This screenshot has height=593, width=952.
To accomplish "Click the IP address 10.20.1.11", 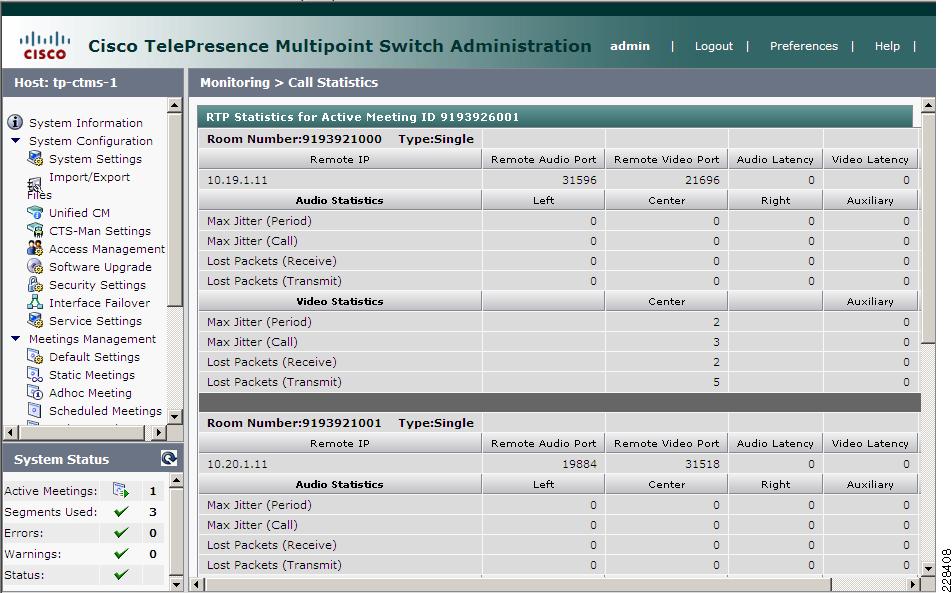I will 237,464.
